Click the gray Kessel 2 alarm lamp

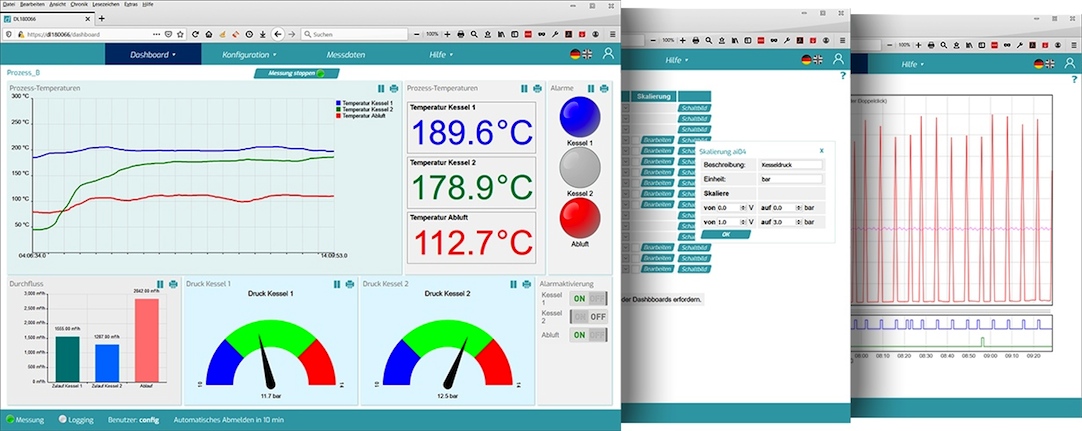[x=580, y=168]
